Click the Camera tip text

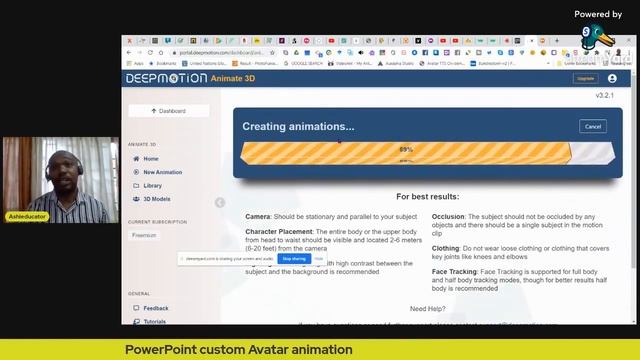click(331, 217)
